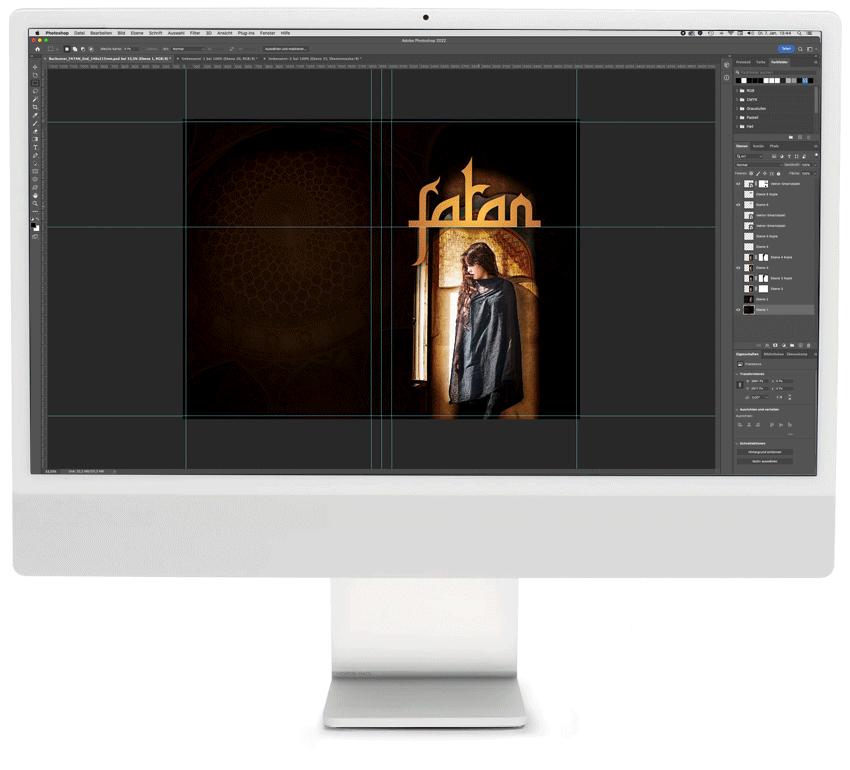
Task: Select the Move tool
Action: tap(36, 67)
